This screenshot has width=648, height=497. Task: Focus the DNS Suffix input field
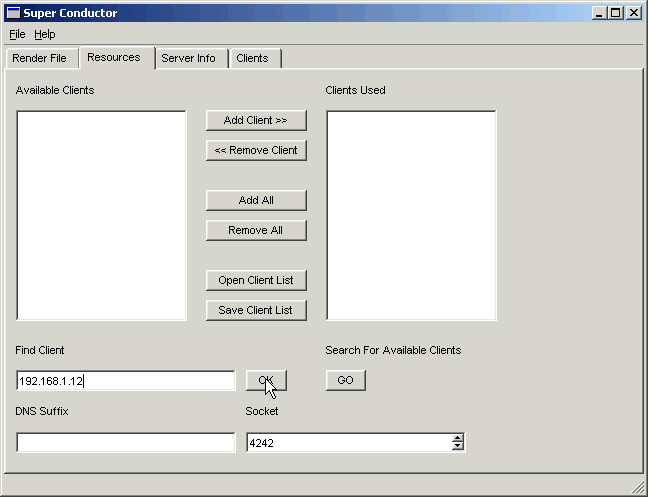[125, 442]
